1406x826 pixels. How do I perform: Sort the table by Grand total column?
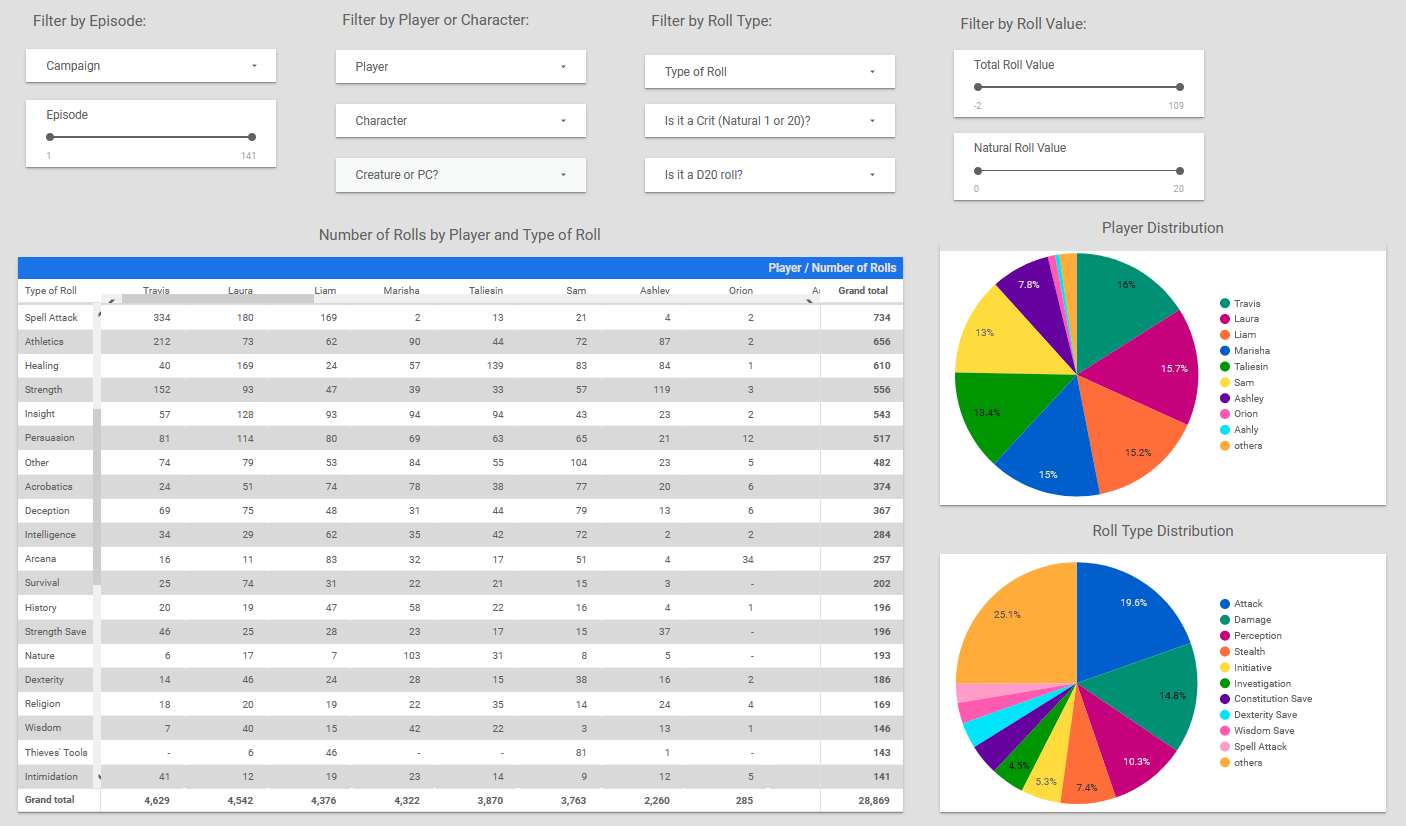pyautogui.click(x=862, y=290)
